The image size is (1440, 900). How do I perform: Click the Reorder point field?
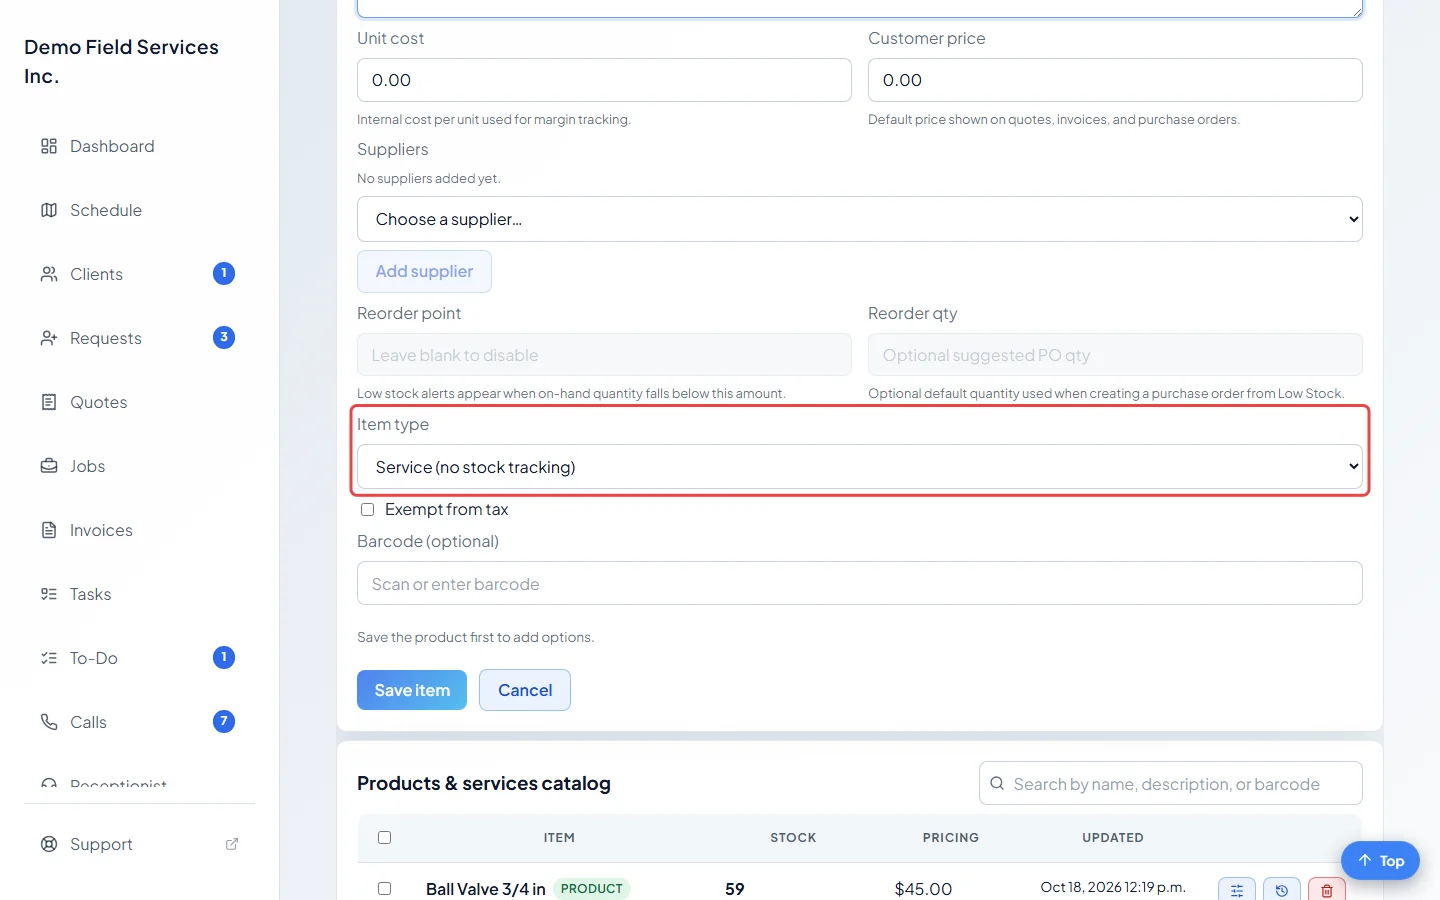(x=604, y=355)
